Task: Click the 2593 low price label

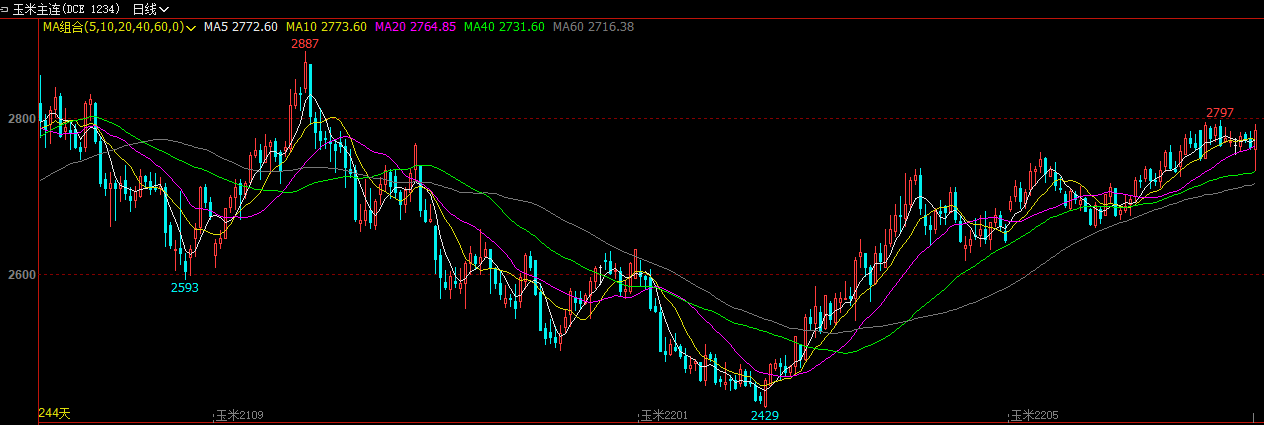Action: pyautogui.click(x=185, y=287)
